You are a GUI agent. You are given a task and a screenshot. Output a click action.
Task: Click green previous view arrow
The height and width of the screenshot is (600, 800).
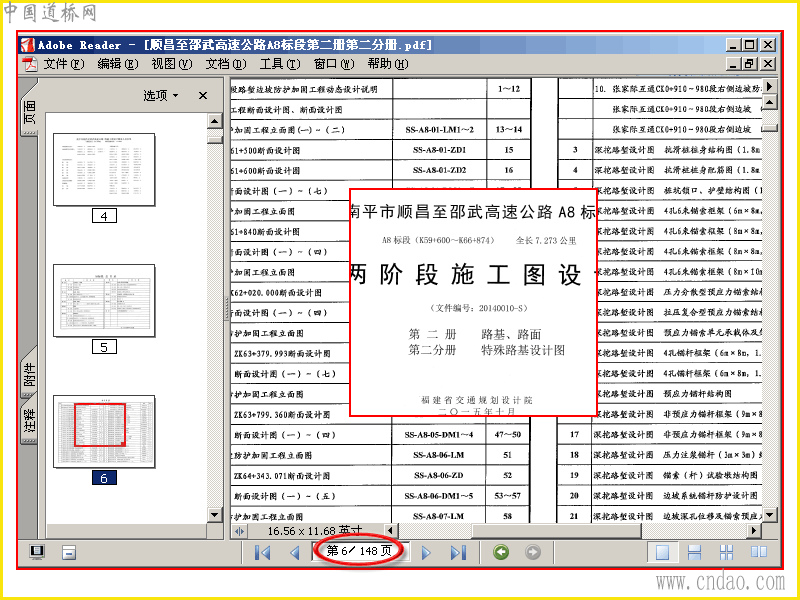tap(501, 552)
